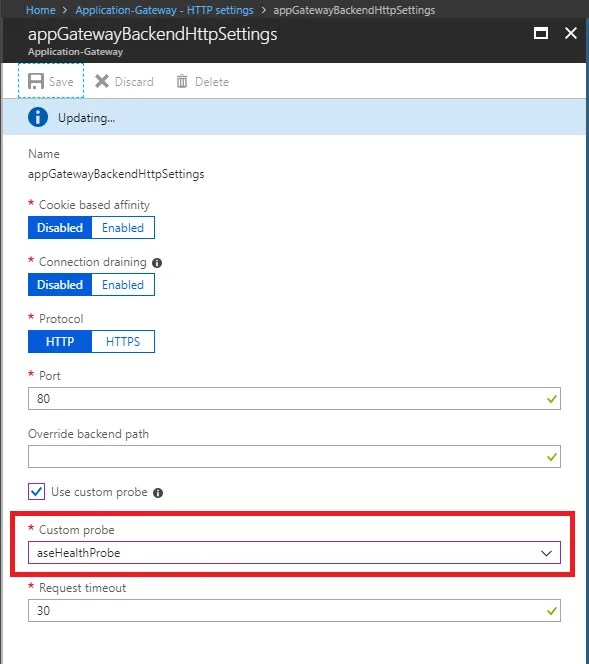Select the HTTP protocol option

click(60, 341)
